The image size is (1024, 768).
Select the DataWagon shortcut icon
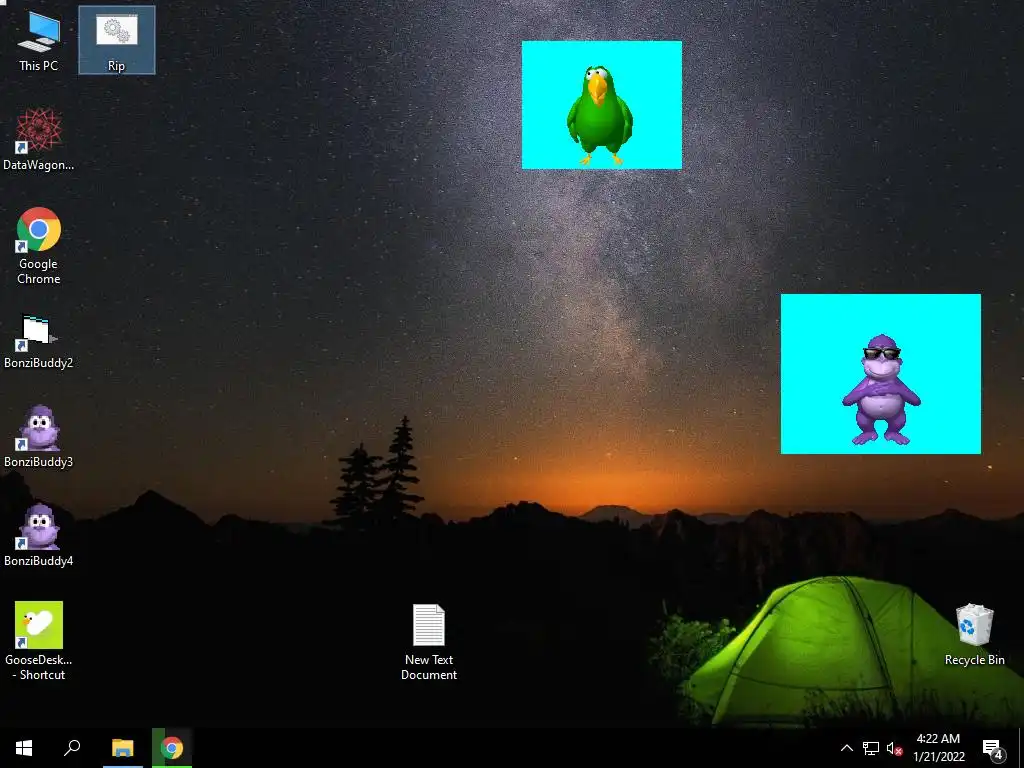pyautogui.click(x=39, y=140)
